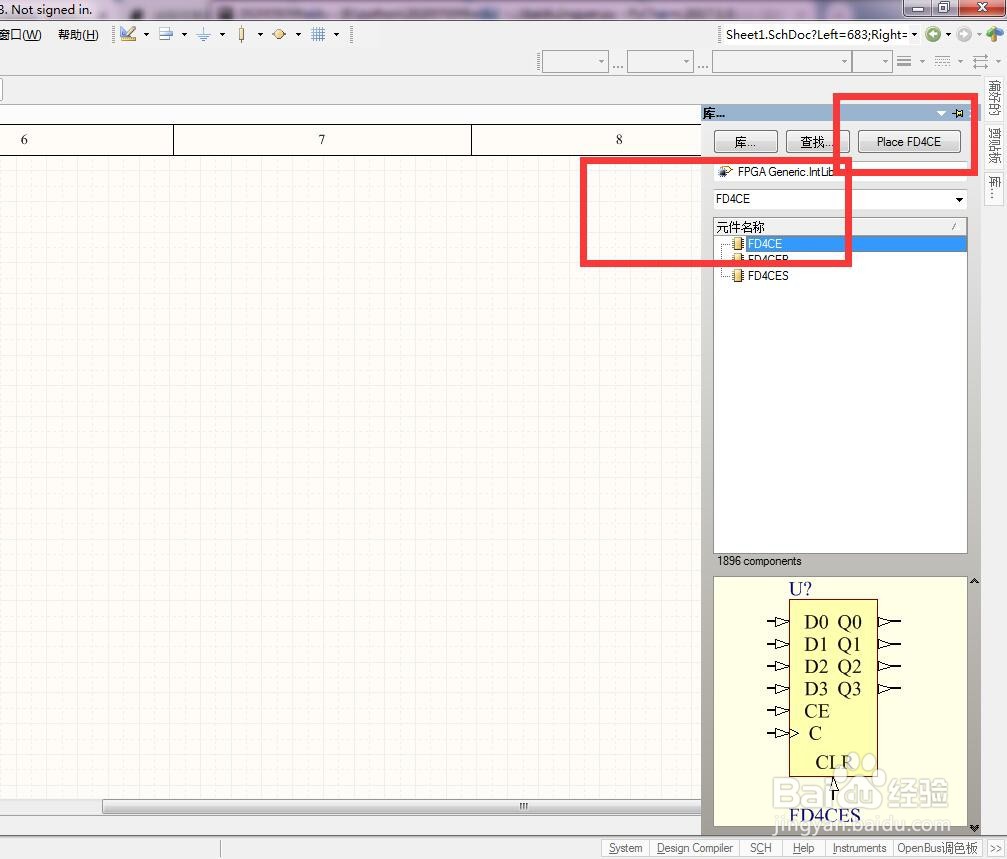Click the Help status bar button
Viewport: 1007px width, 859px height.
[803, 848]
